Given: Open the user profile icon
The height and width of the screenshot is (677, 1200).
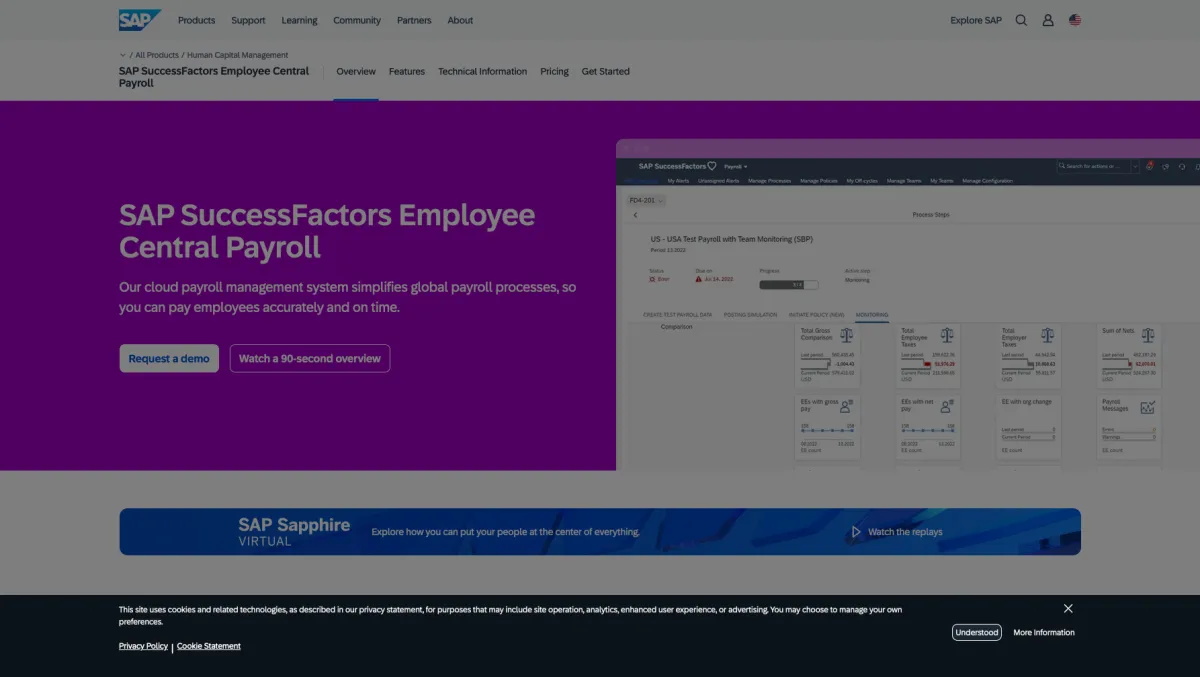Looking at the screenshot, I should tap(1048, 20).
